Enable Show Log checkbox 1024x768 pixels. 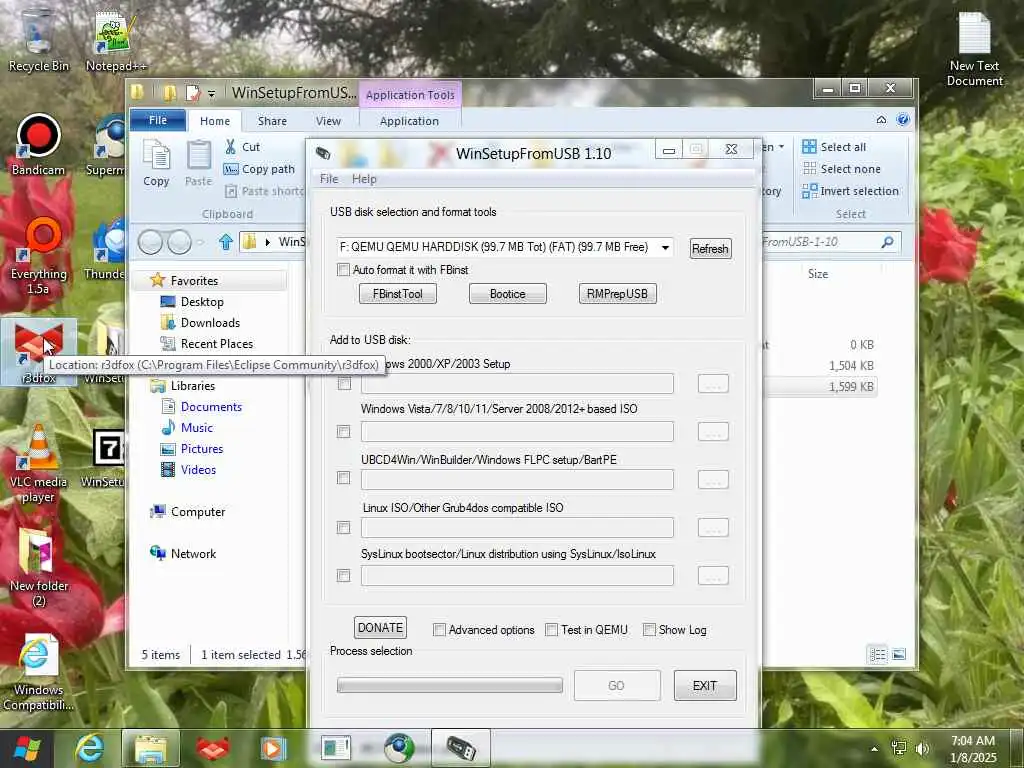649,630
